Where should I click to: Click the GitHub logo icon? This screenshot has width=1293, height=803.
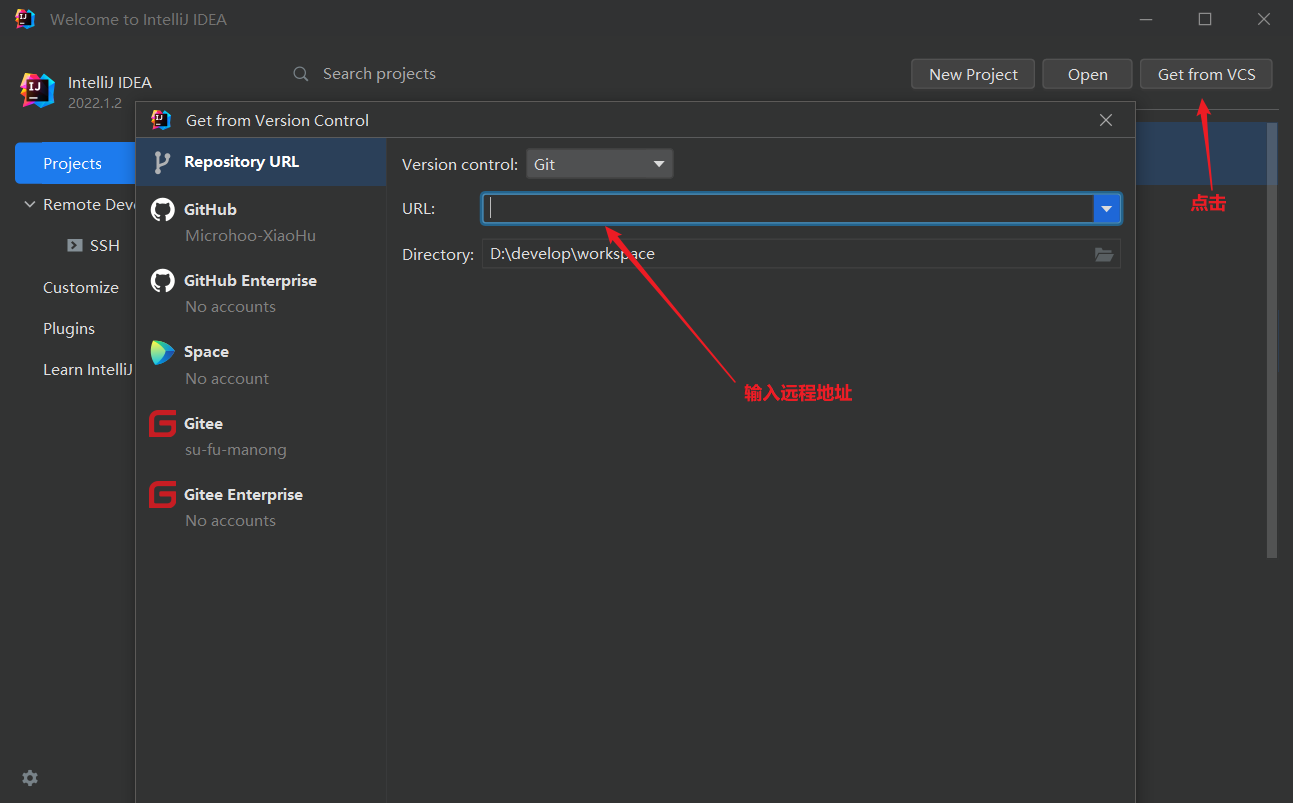(162, 210)
